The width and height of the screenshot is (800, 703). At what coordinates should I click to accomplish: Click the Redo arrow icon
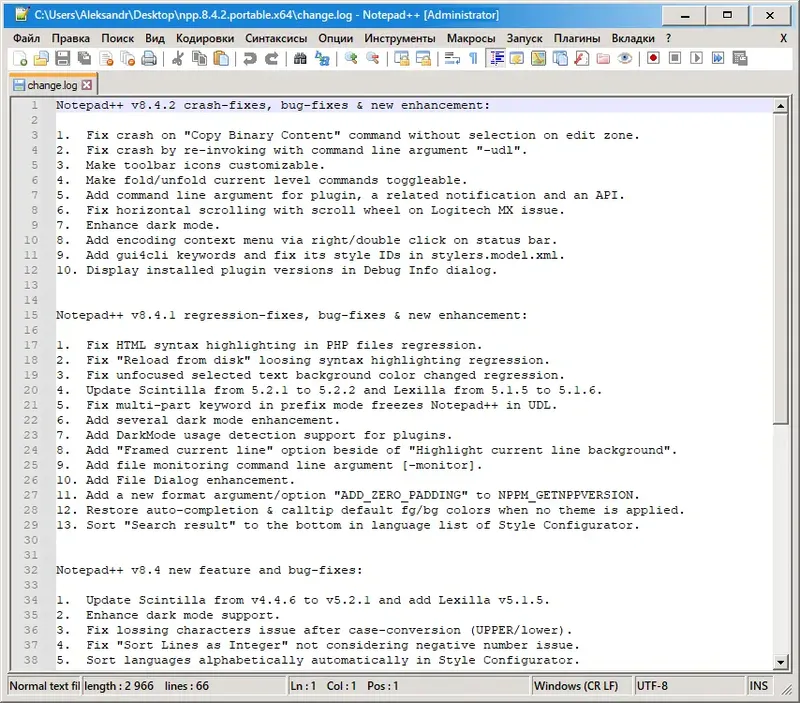click(x=271, y=59)
